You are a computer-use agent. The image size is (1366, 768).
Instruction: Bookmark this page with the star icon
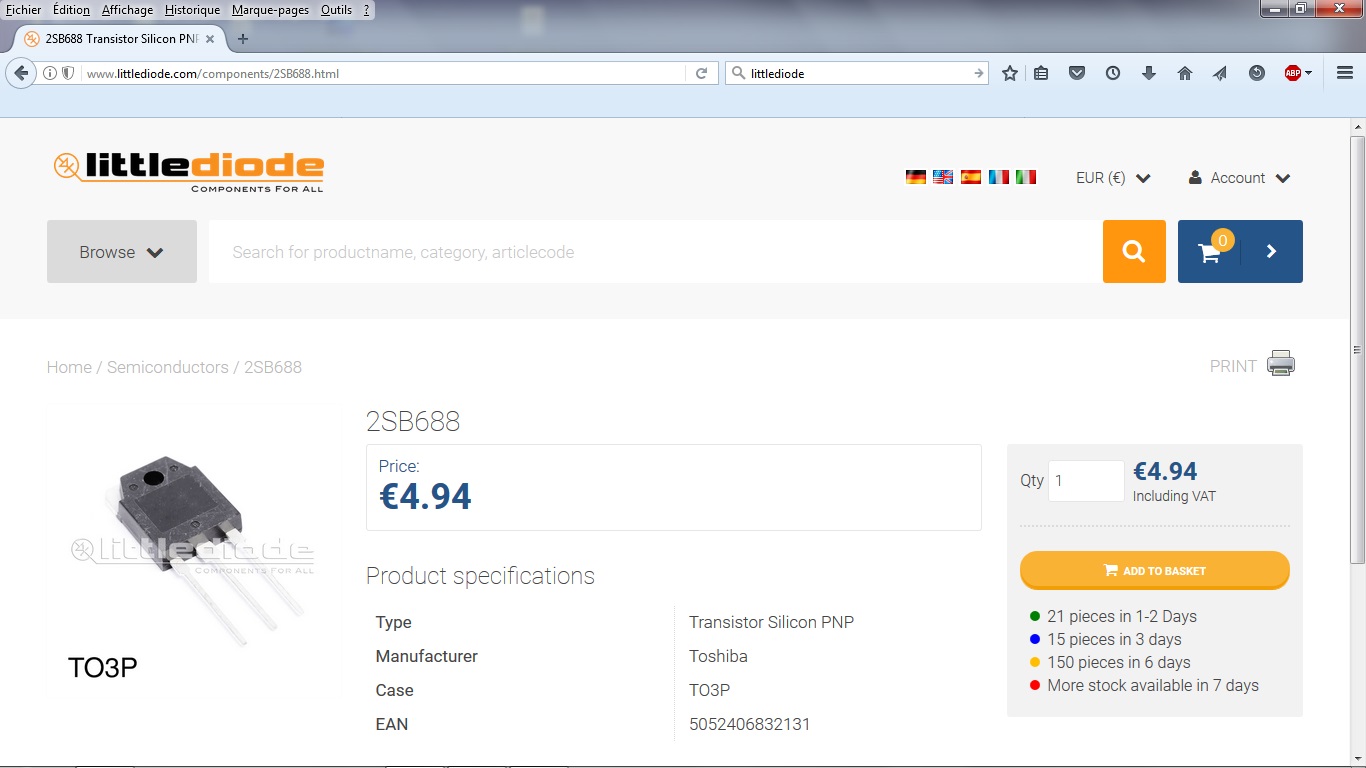(1010, 73)
